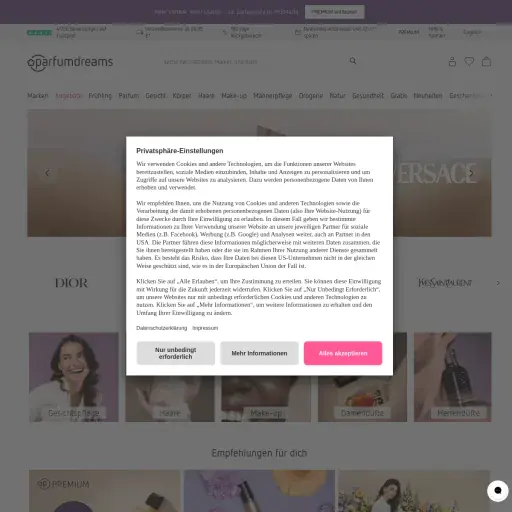Open the Gesichtspflege category tile
The width and height of the screenshot is (512, 512).
(74, 377)
